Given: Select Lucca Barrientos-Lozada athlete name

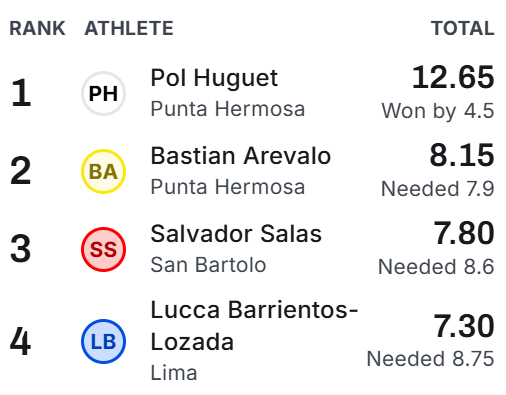Looking at the screenshot, I should [x=254, y=326].
